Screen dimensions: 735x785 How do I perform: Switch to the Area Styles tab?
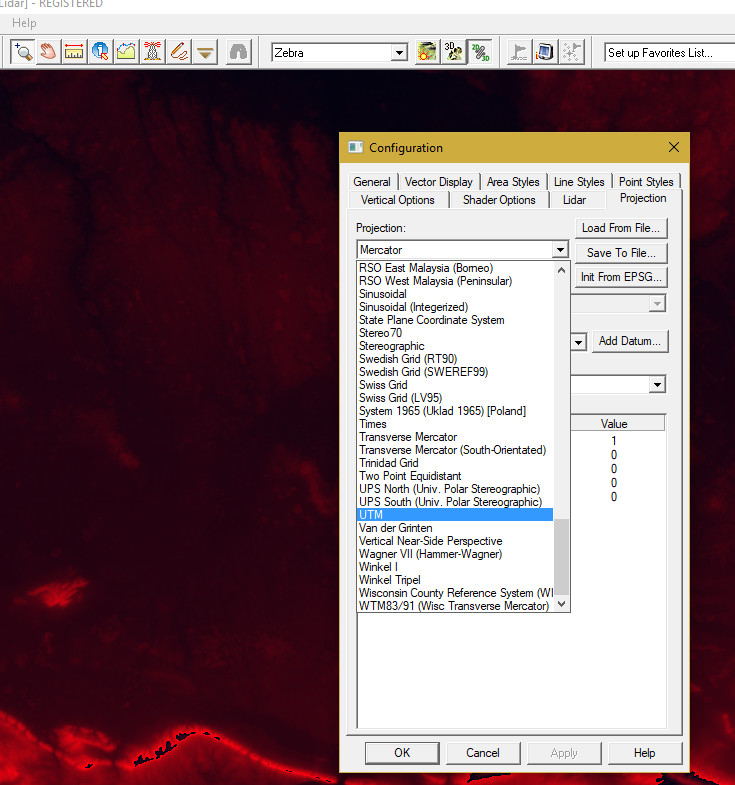(513, 182)
